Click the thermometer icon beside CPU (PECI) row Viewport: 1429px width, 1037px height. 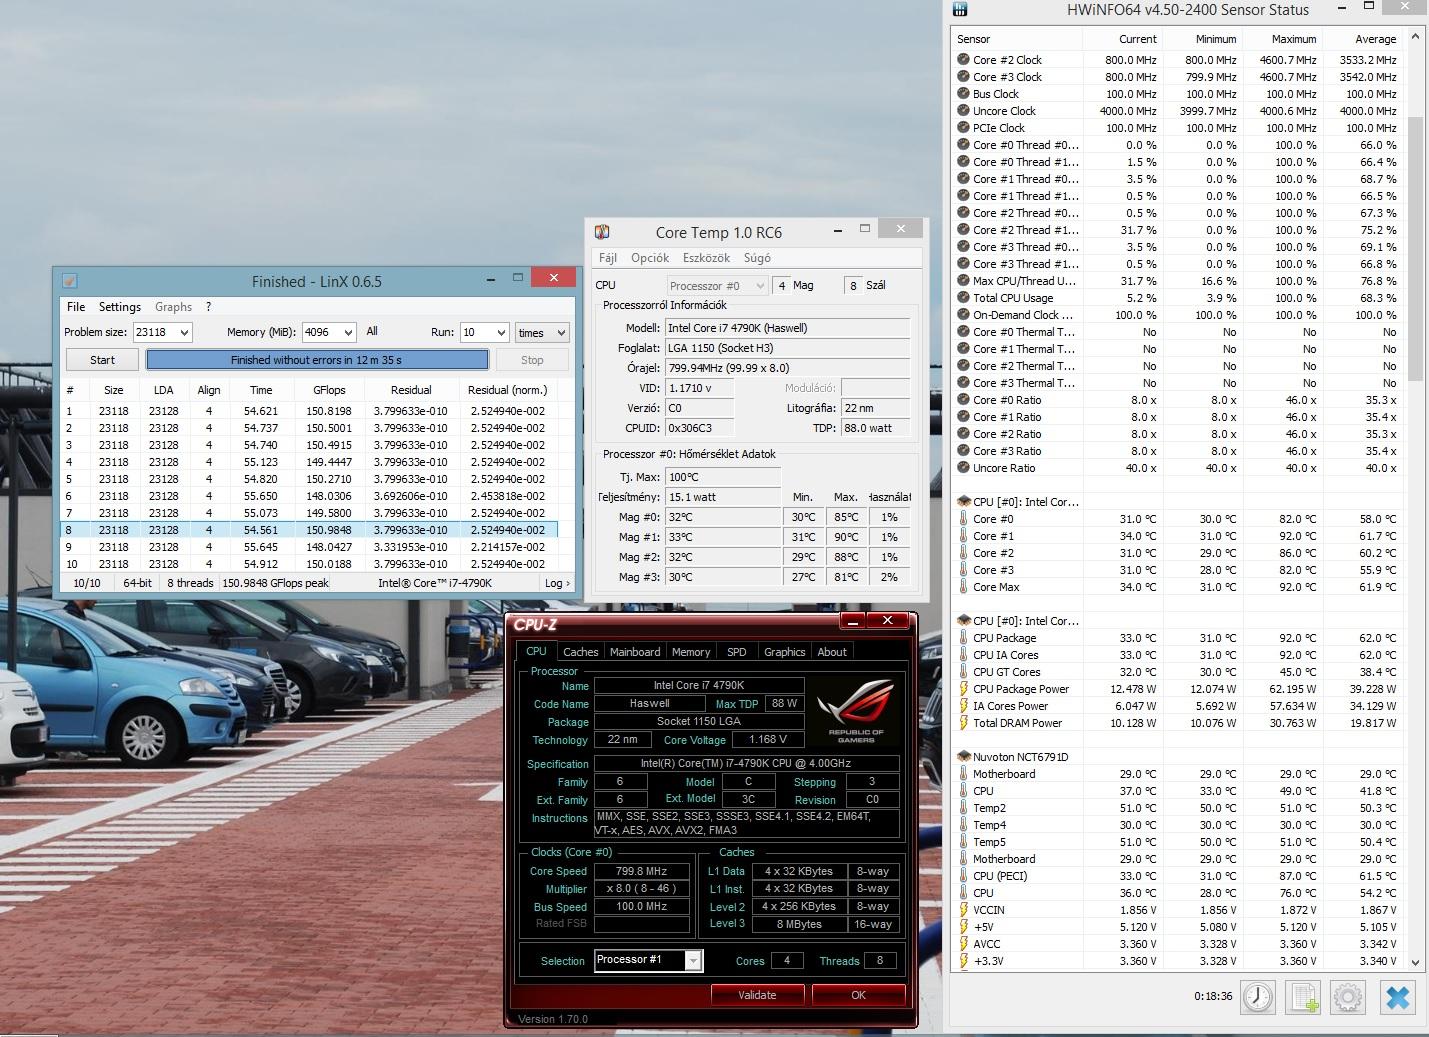coord(964,876)
